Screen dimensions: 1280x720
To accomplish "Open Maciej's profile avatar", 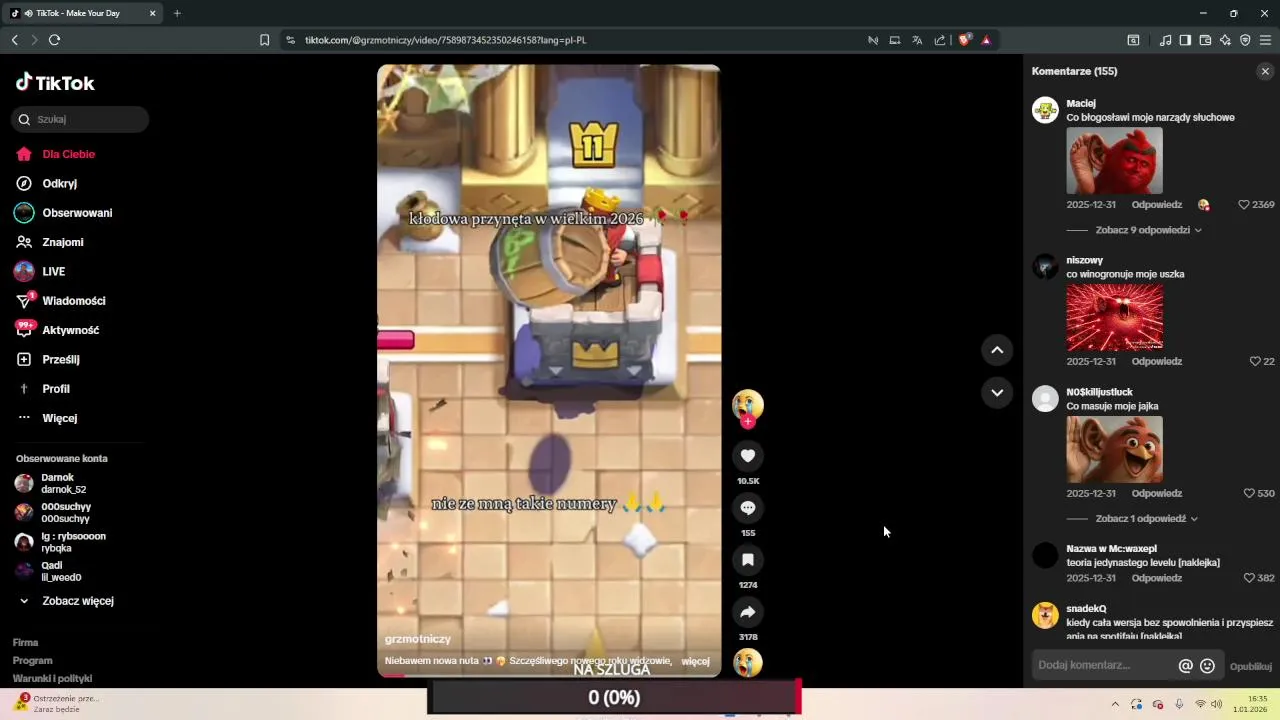I will pyautogui.click(x=1045, y=110).
